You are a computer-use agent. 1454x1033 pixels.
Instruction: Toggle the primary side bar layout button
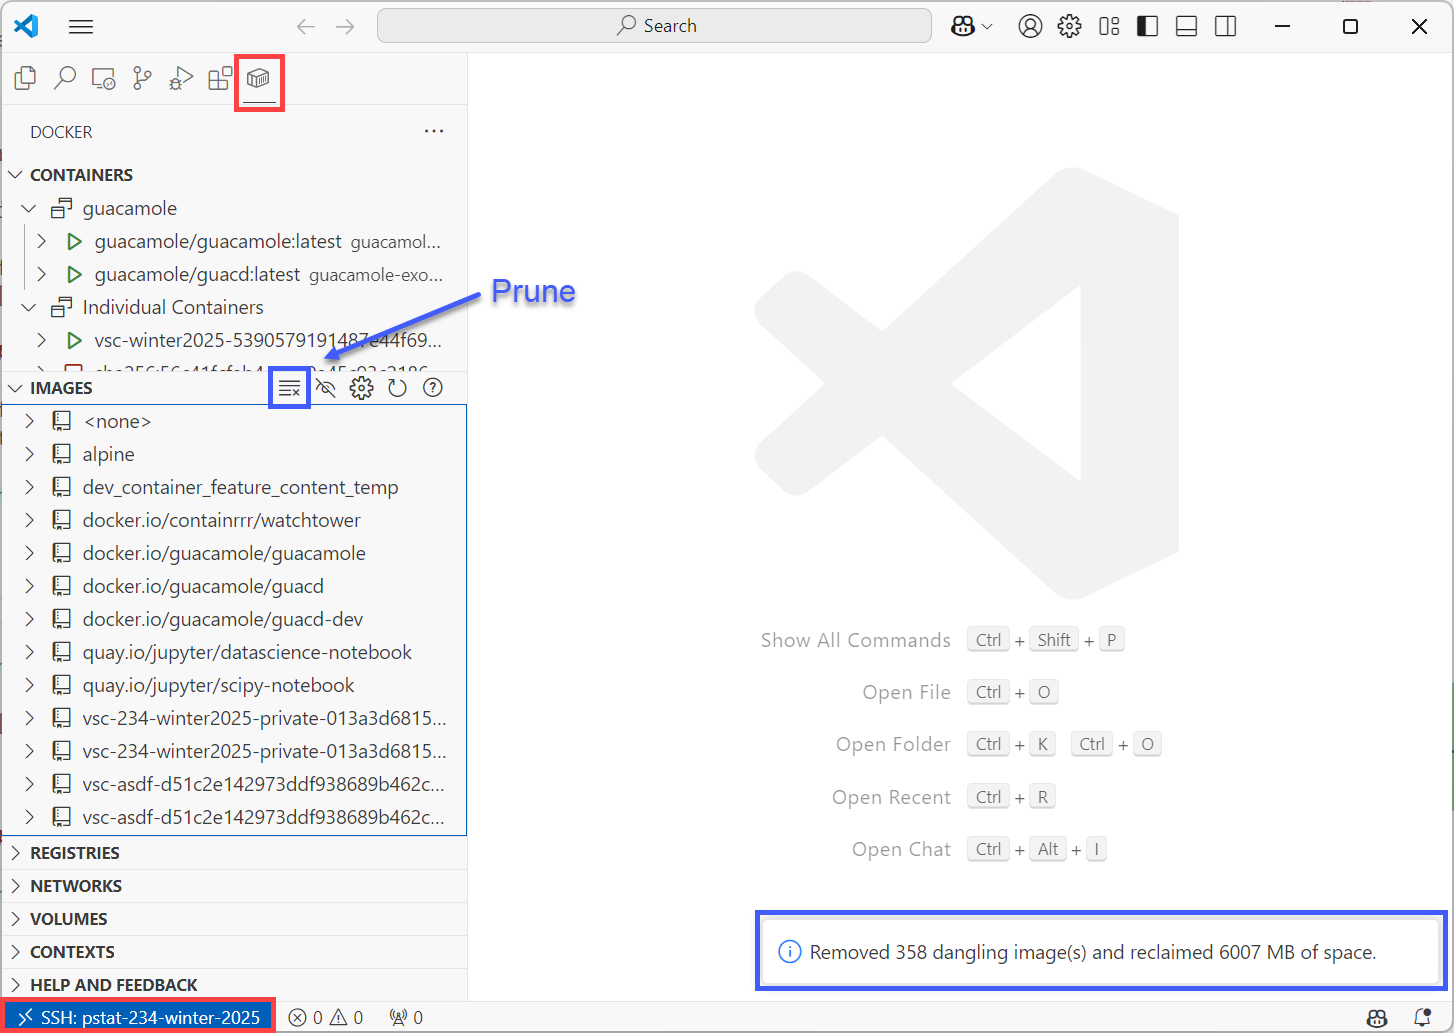point(1148,27)
